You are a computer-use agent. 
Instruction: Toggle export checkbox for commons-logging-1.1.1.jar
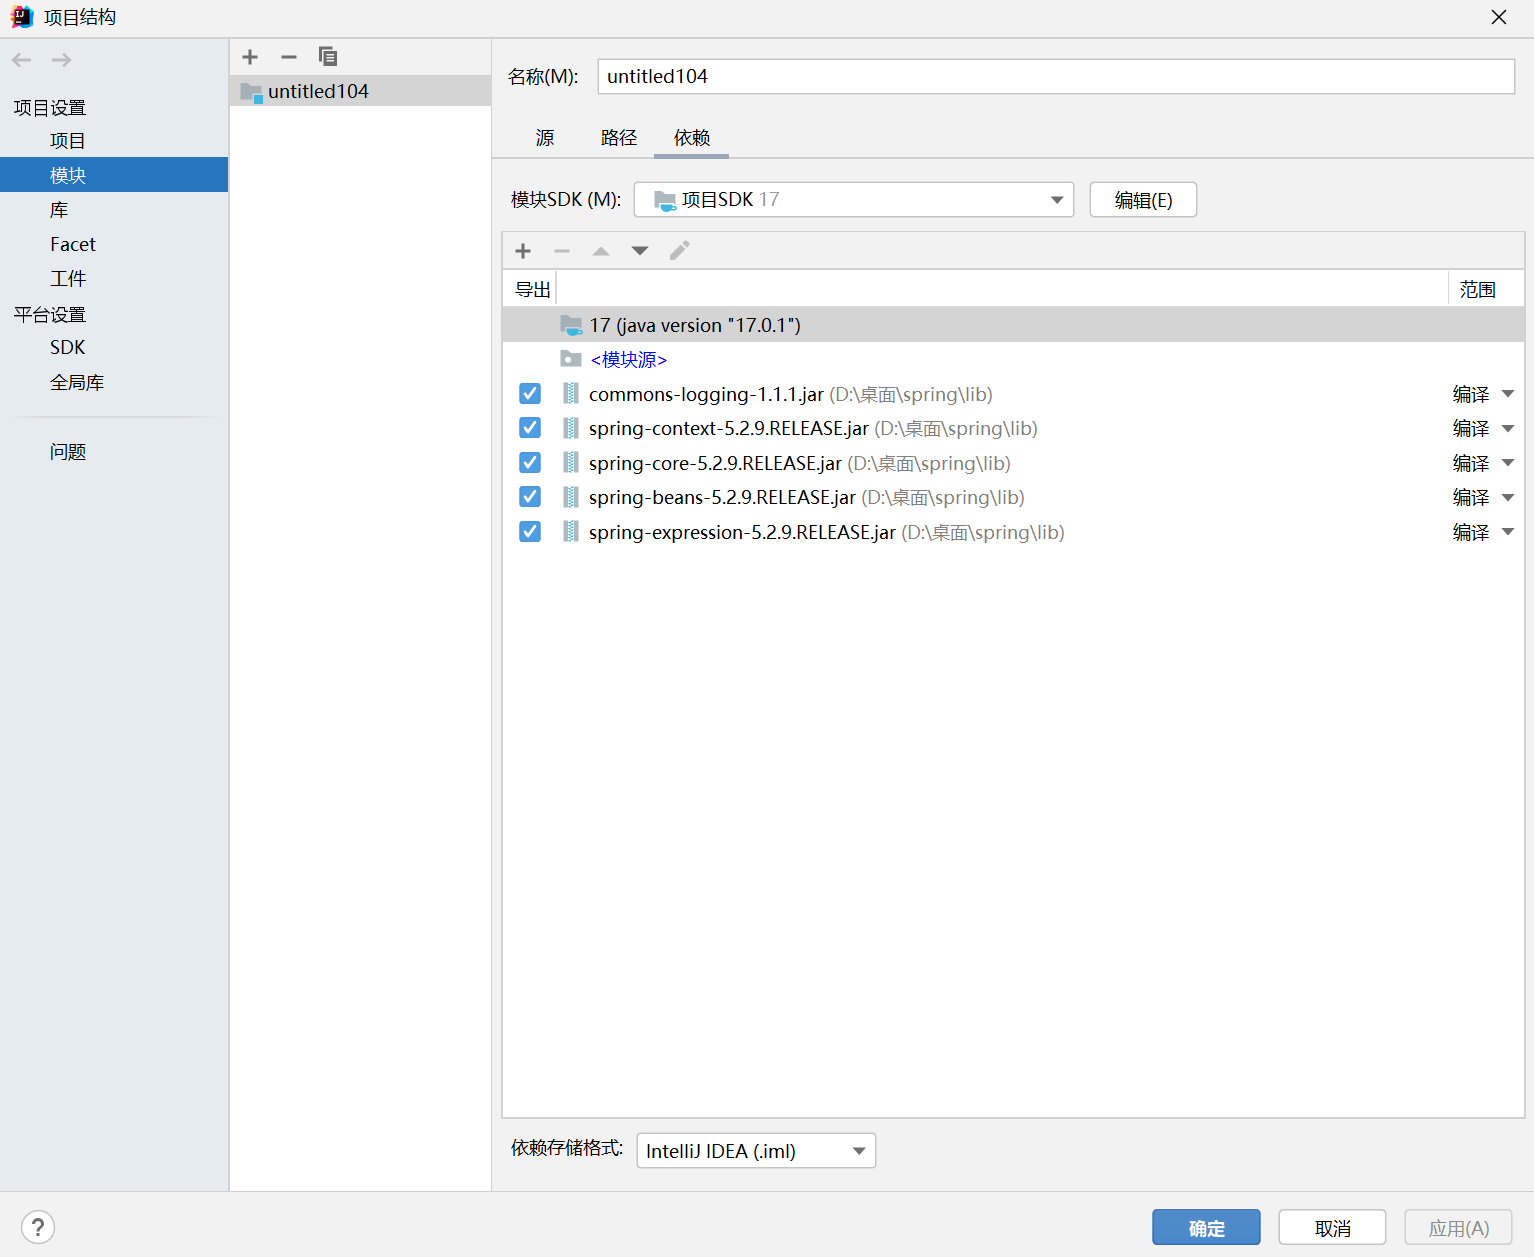[530, 394]
